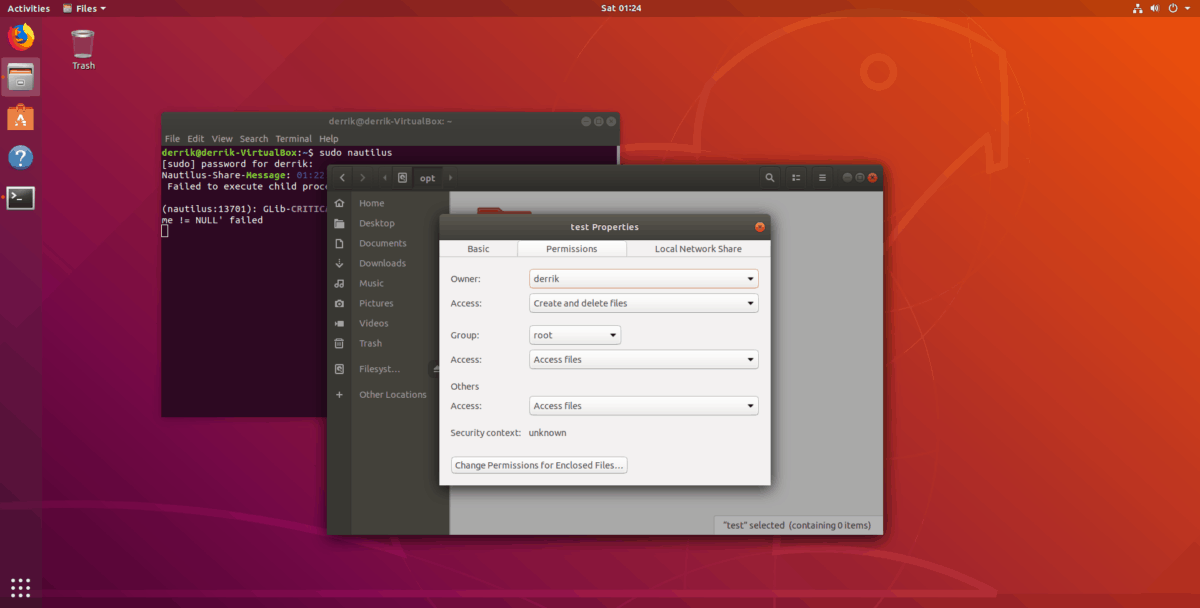Open the Files app menu in top bar

(84, 8)
